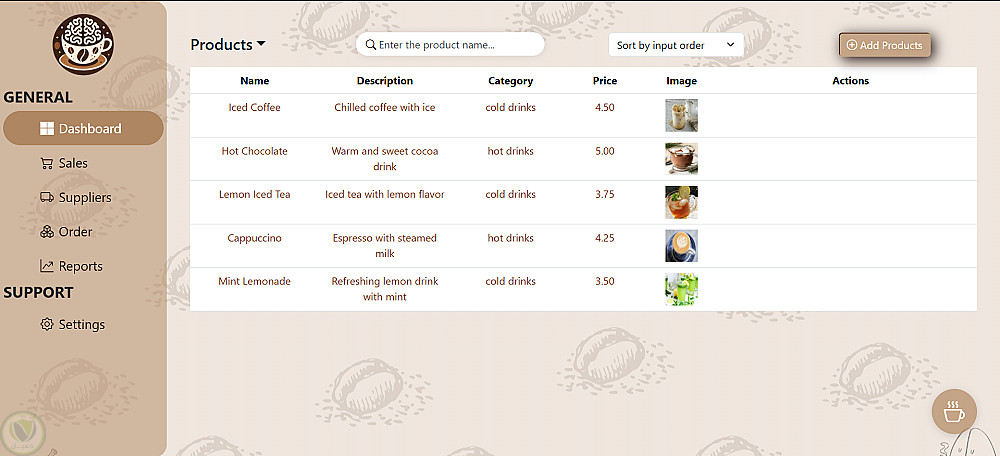
Task: View the Mint Lemonade product image
Action: click(x=681, y=289)
